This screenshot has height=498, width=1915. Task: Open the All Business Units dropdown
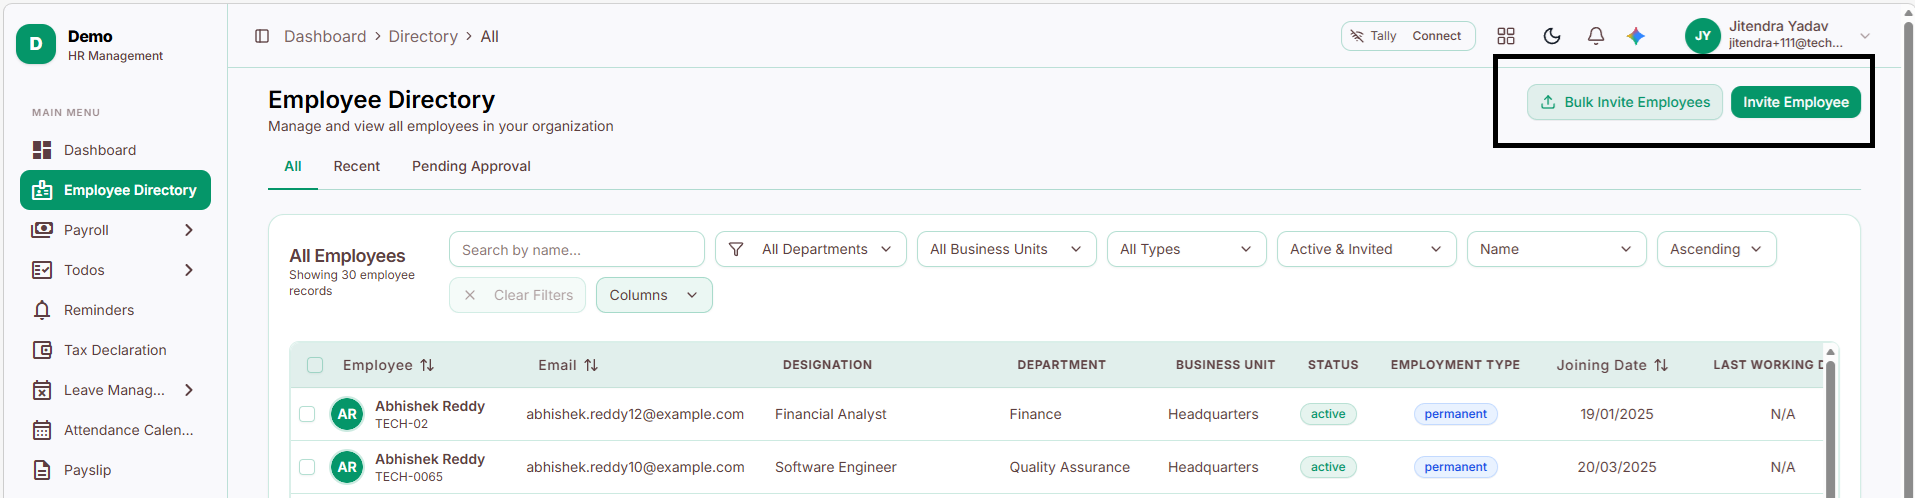click(x=1007, y=249)
